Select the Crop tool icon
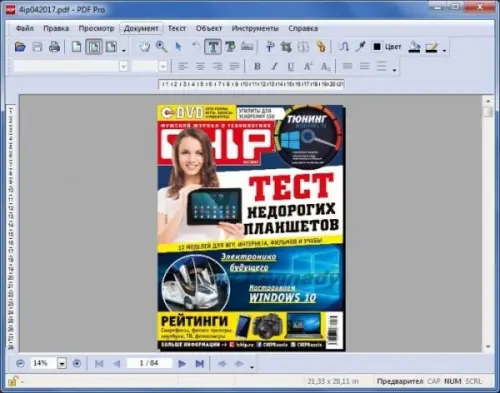The width and height of the screenshot is (500, 393). 286,47
